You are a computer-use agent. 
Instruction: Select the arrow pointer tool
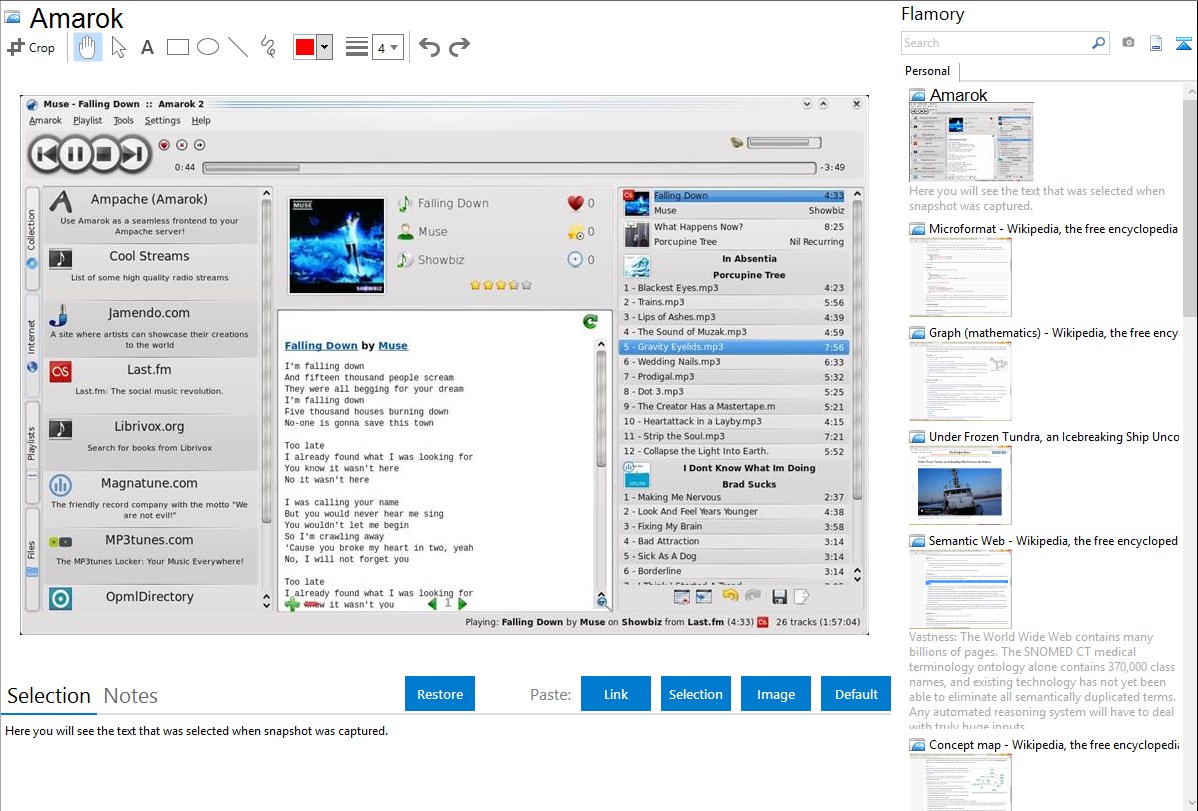(118, 47)
